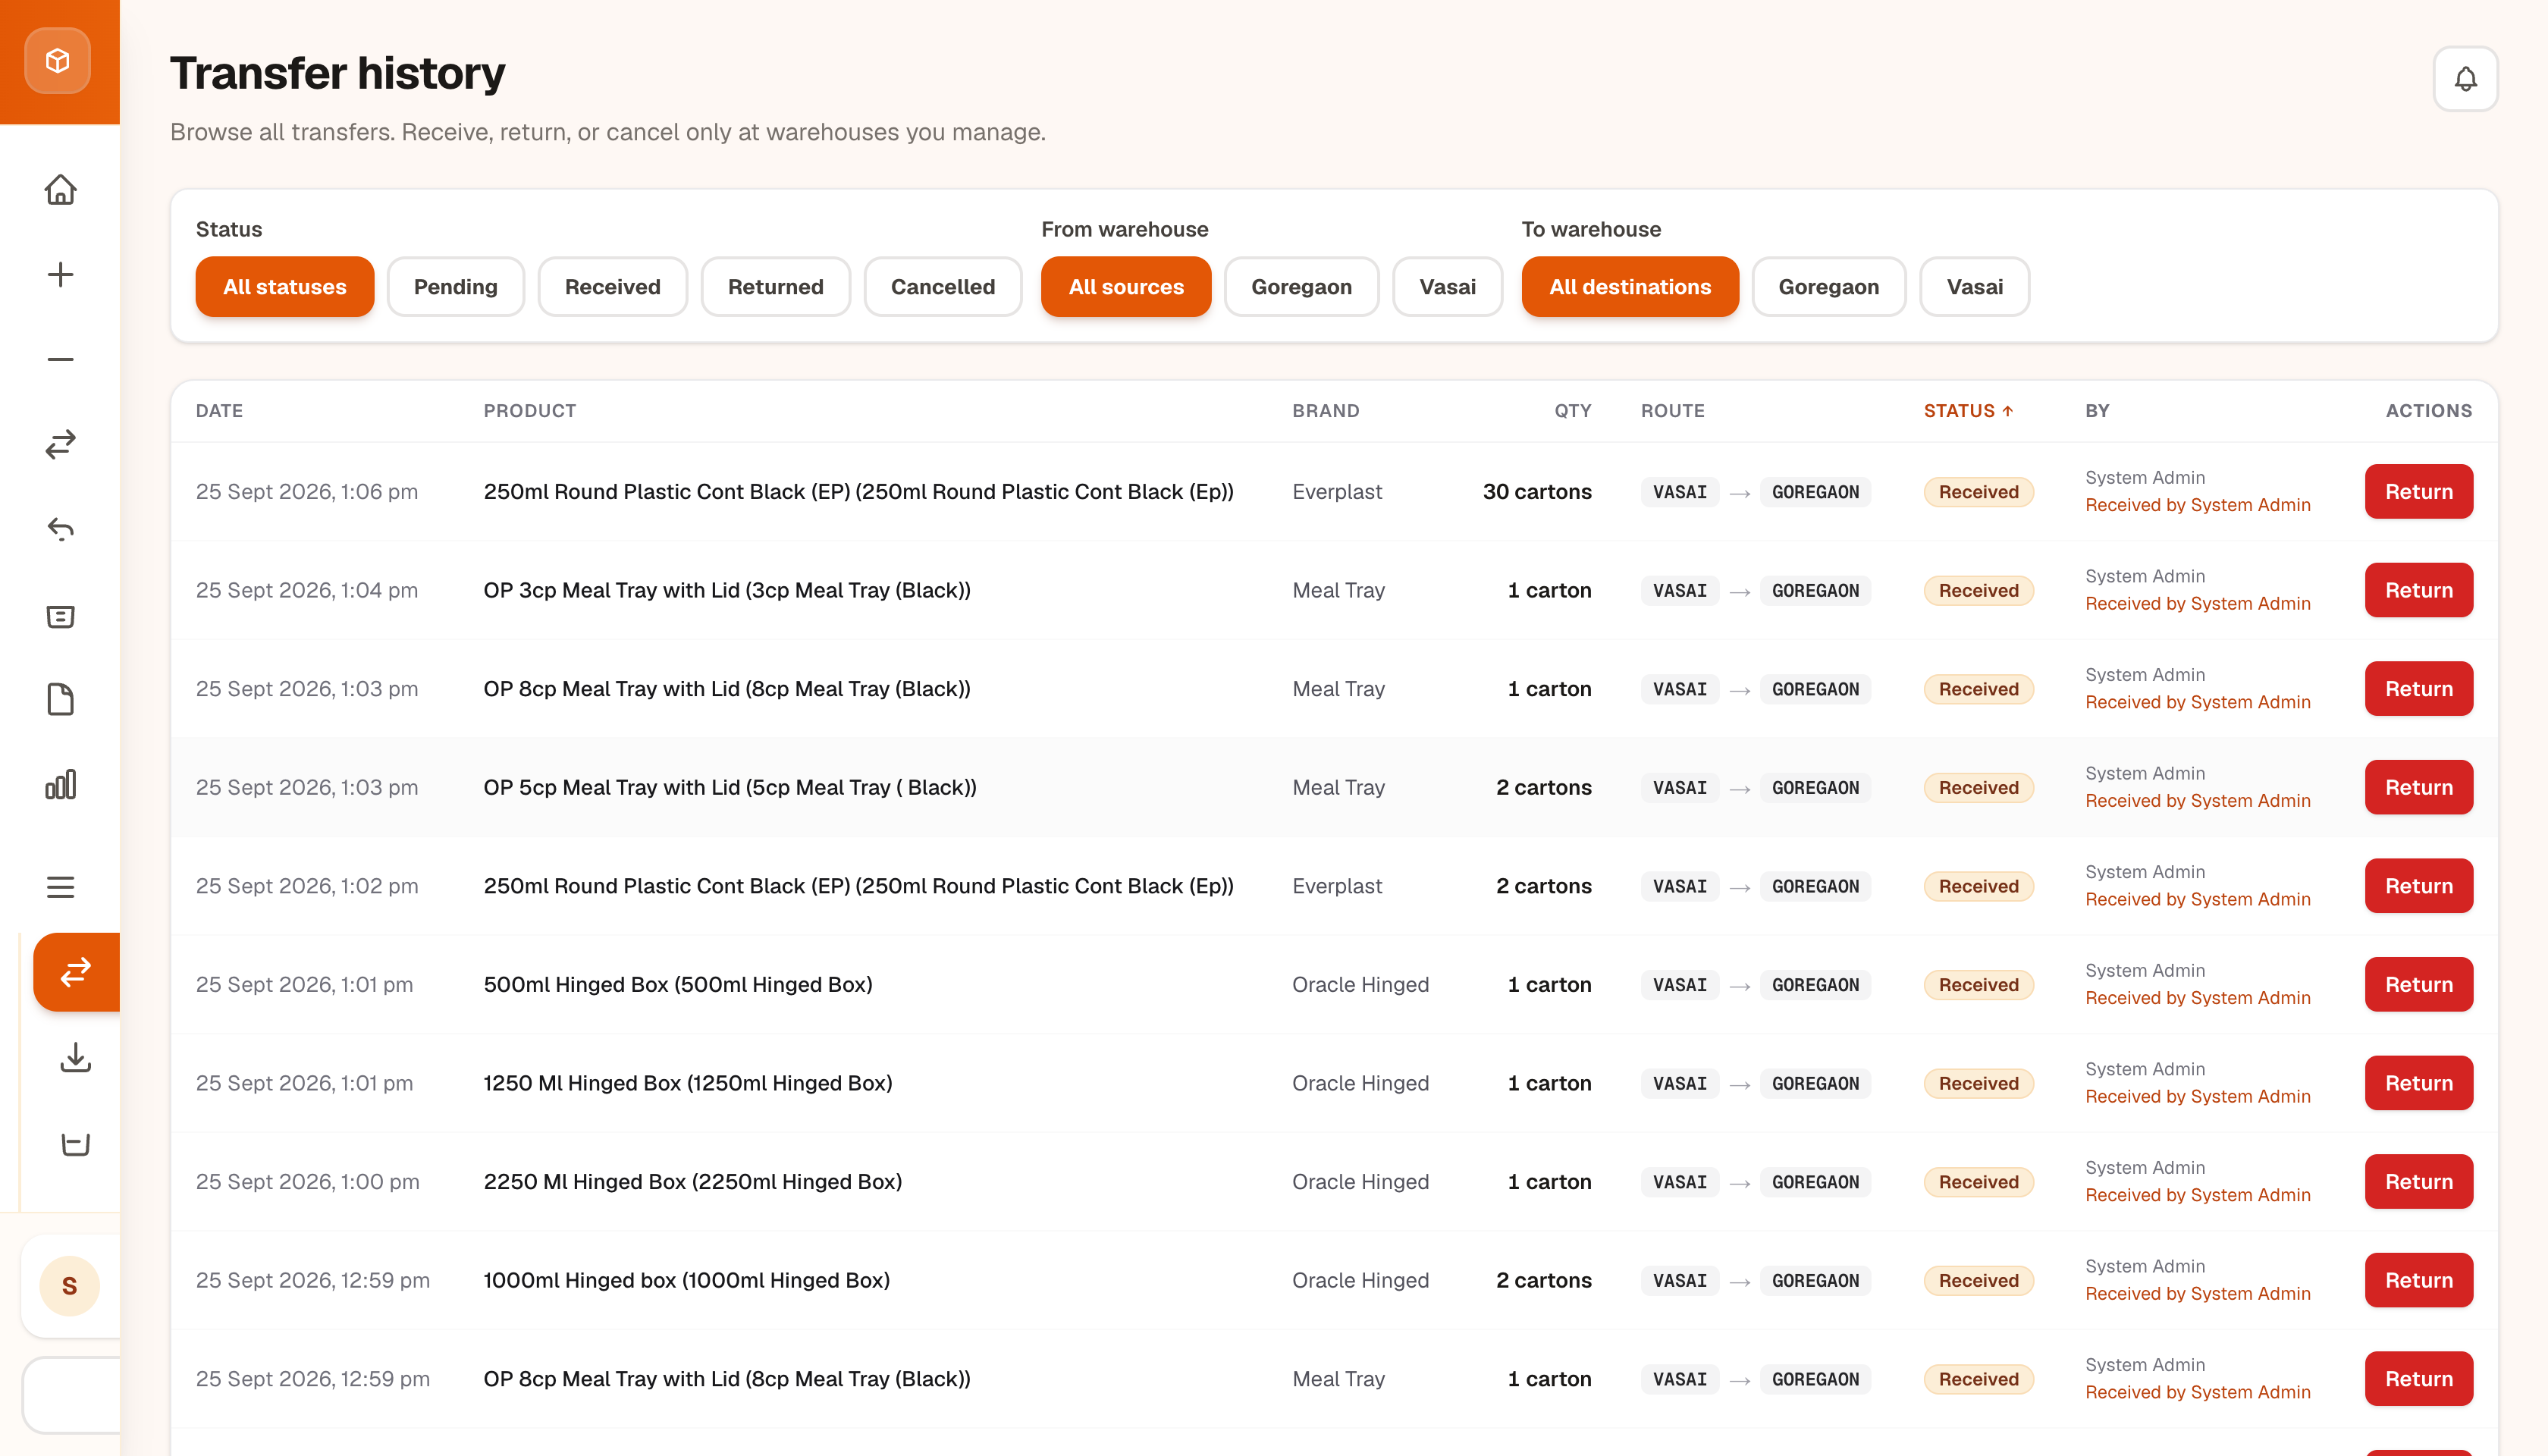The width and height of the screenshot is (2548, 1456).
Task: Sort by the By column header
Action: (2097, 411)
